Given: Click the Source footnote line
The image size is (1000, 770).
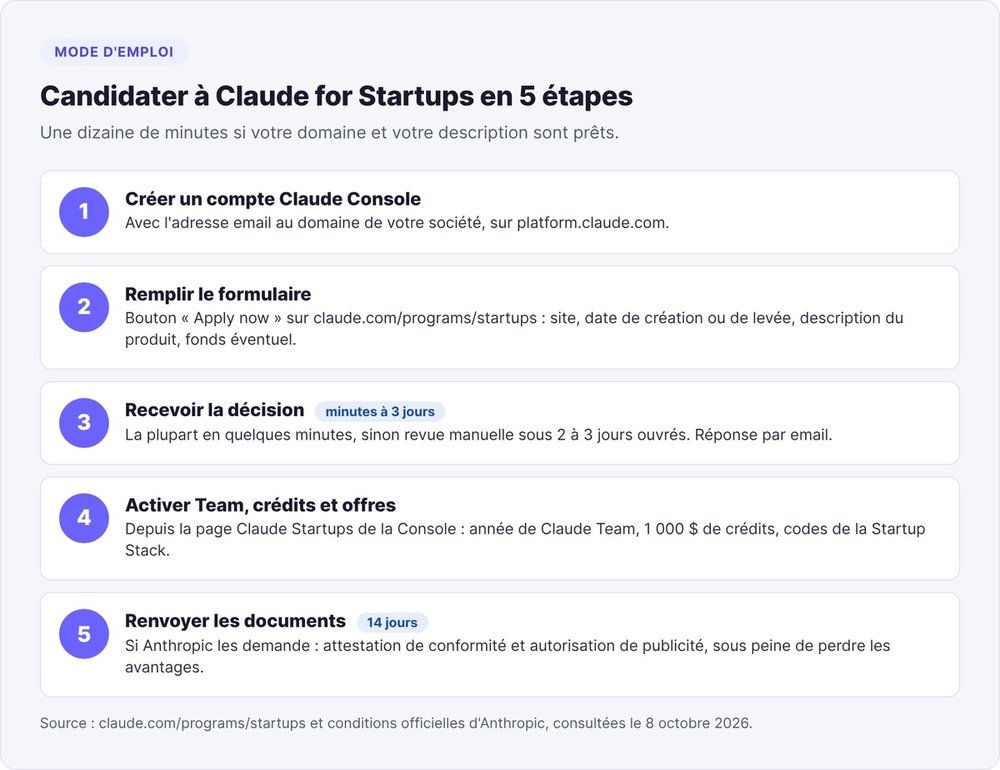Looking at the screenshot, I should (396, 723).
